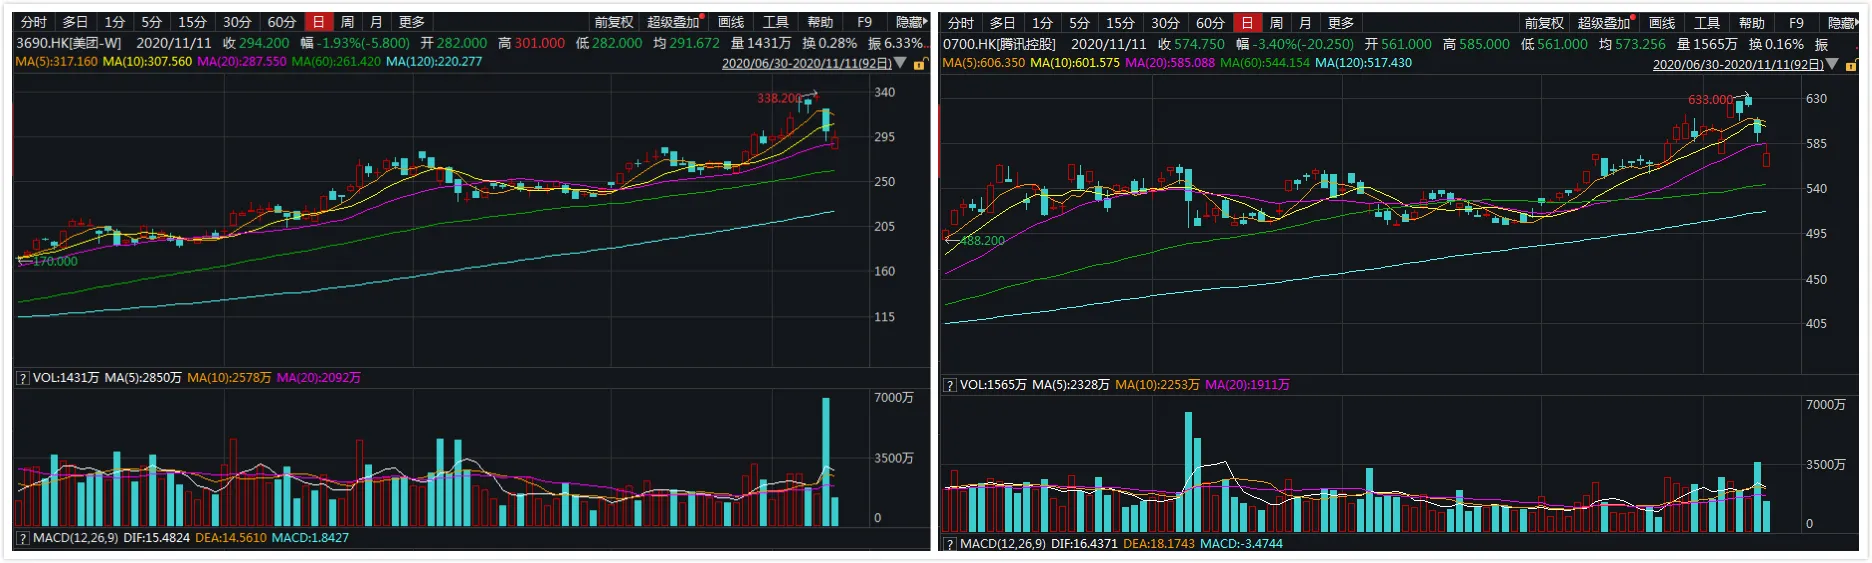This screenshot has width=1872, height=563.
Task: Select 周 weekly period on Tencent chart
Action: (x=1276, y=23)
